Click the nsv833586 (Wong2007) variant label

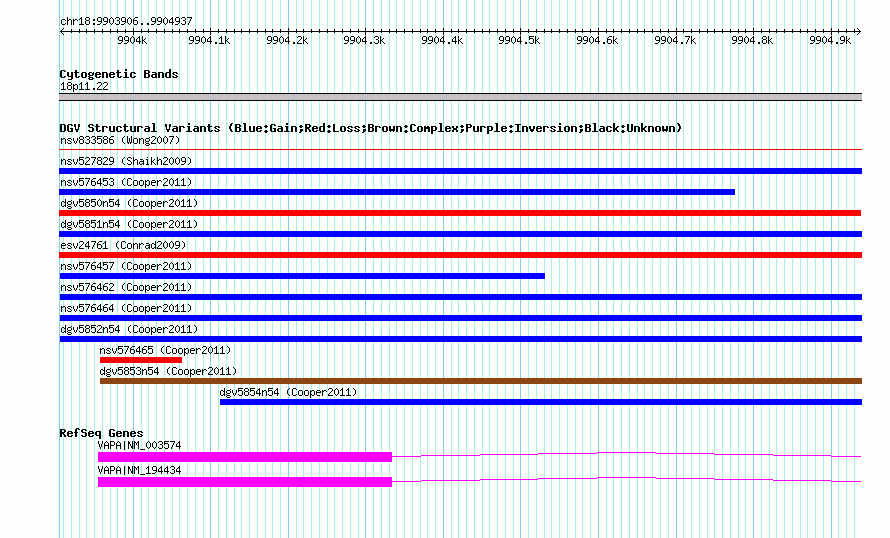(120, 140)
